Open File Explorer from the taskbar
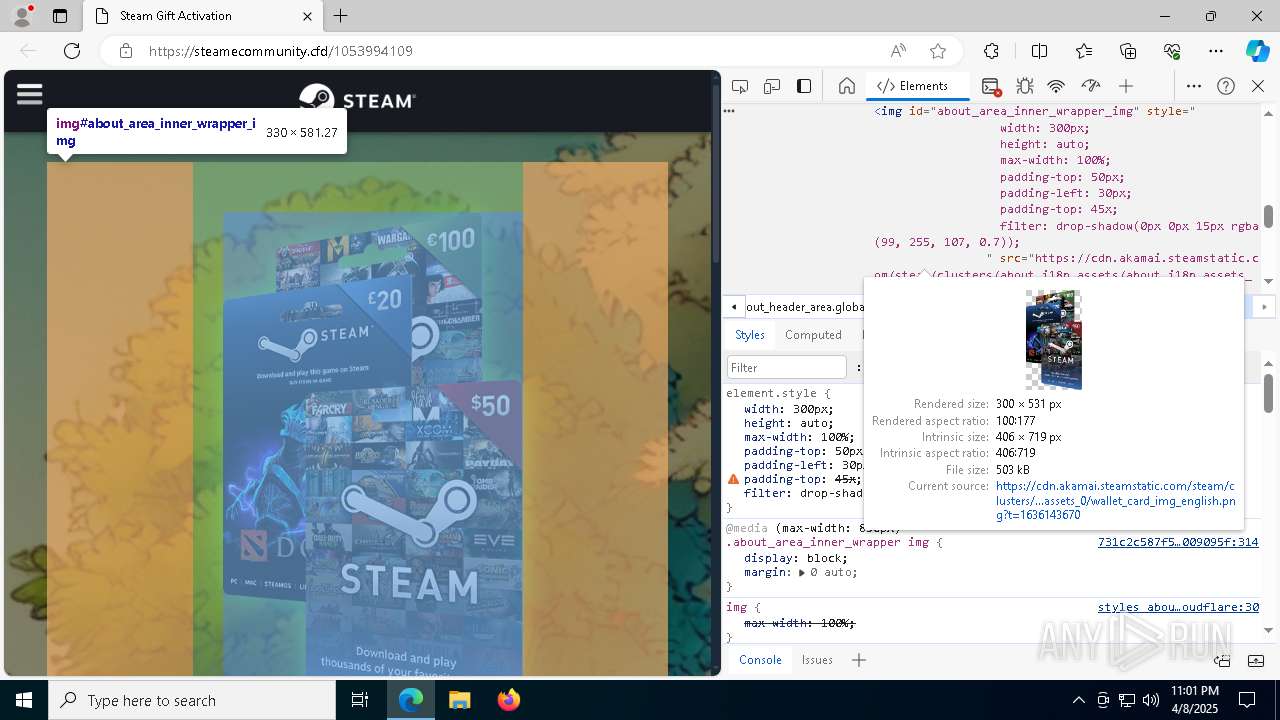 click(459, 700)
